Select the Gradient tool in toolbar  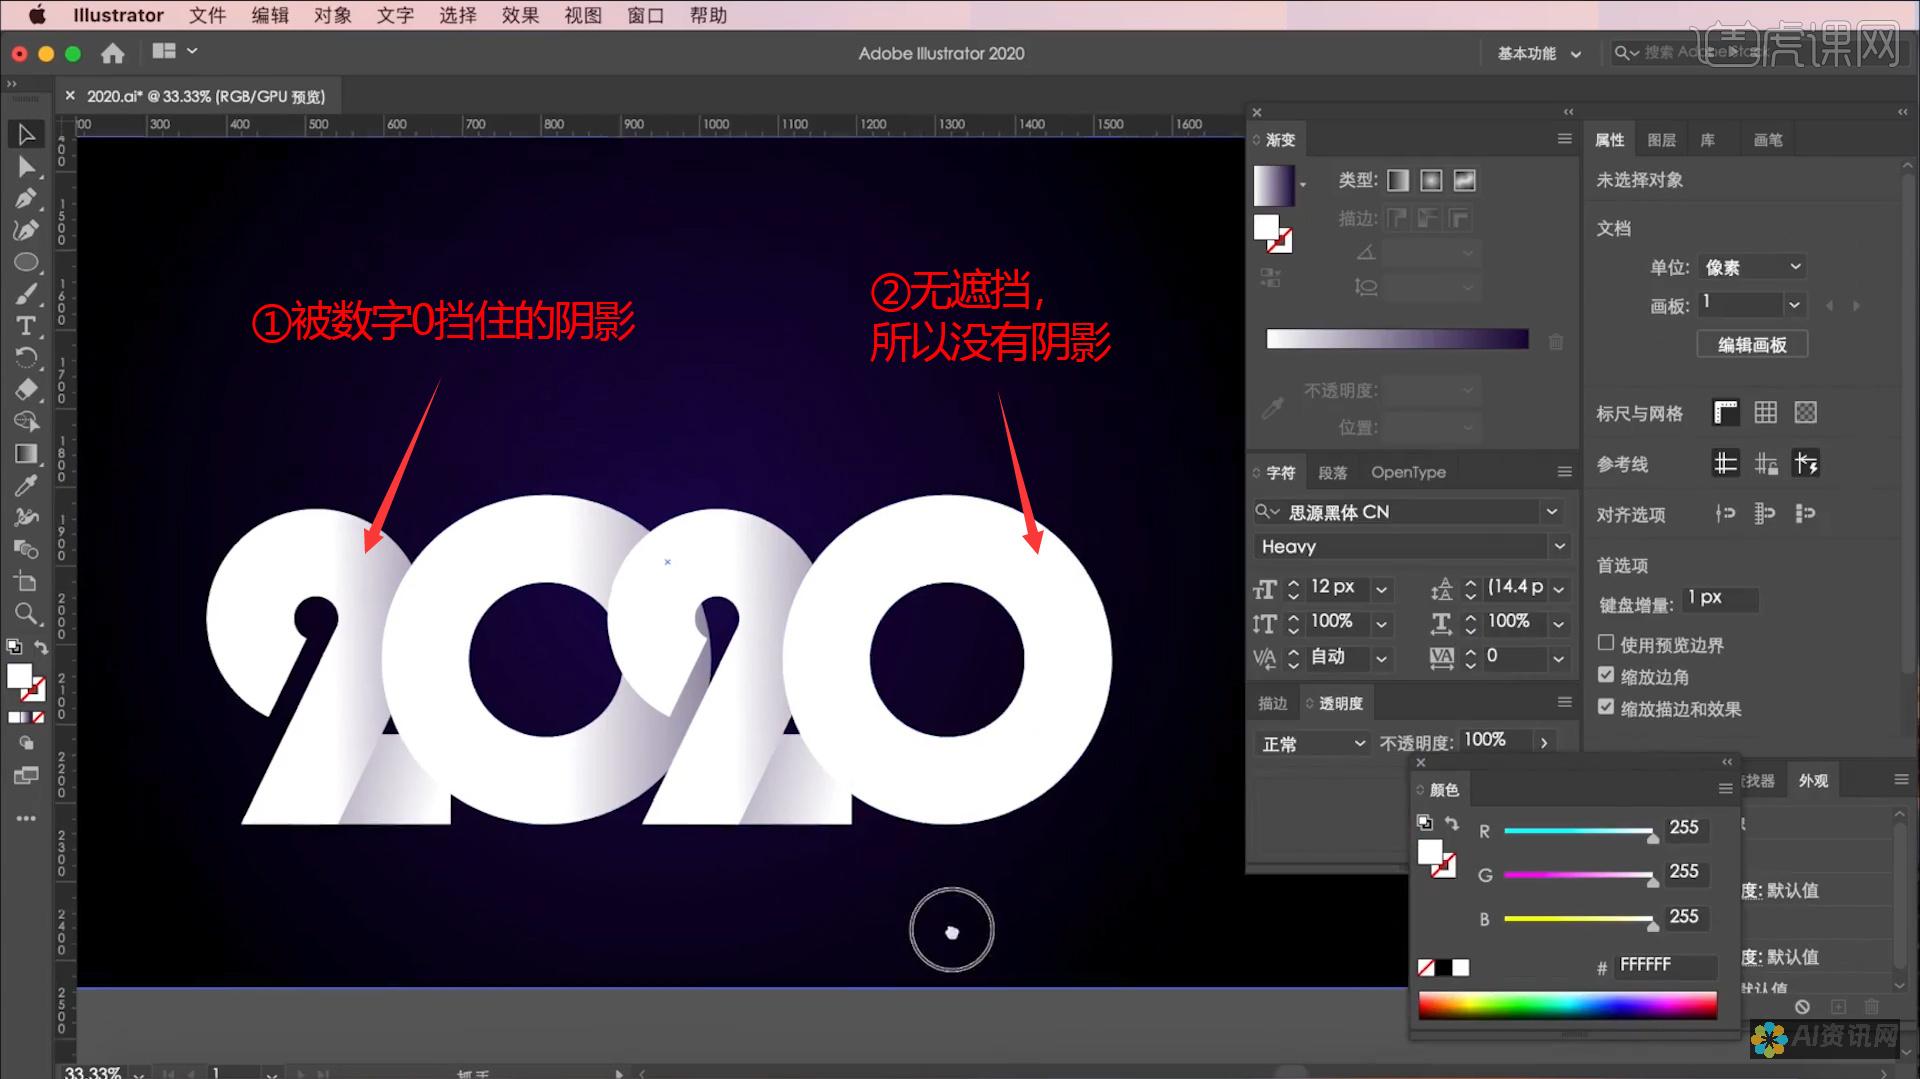(x=27, y=454)
